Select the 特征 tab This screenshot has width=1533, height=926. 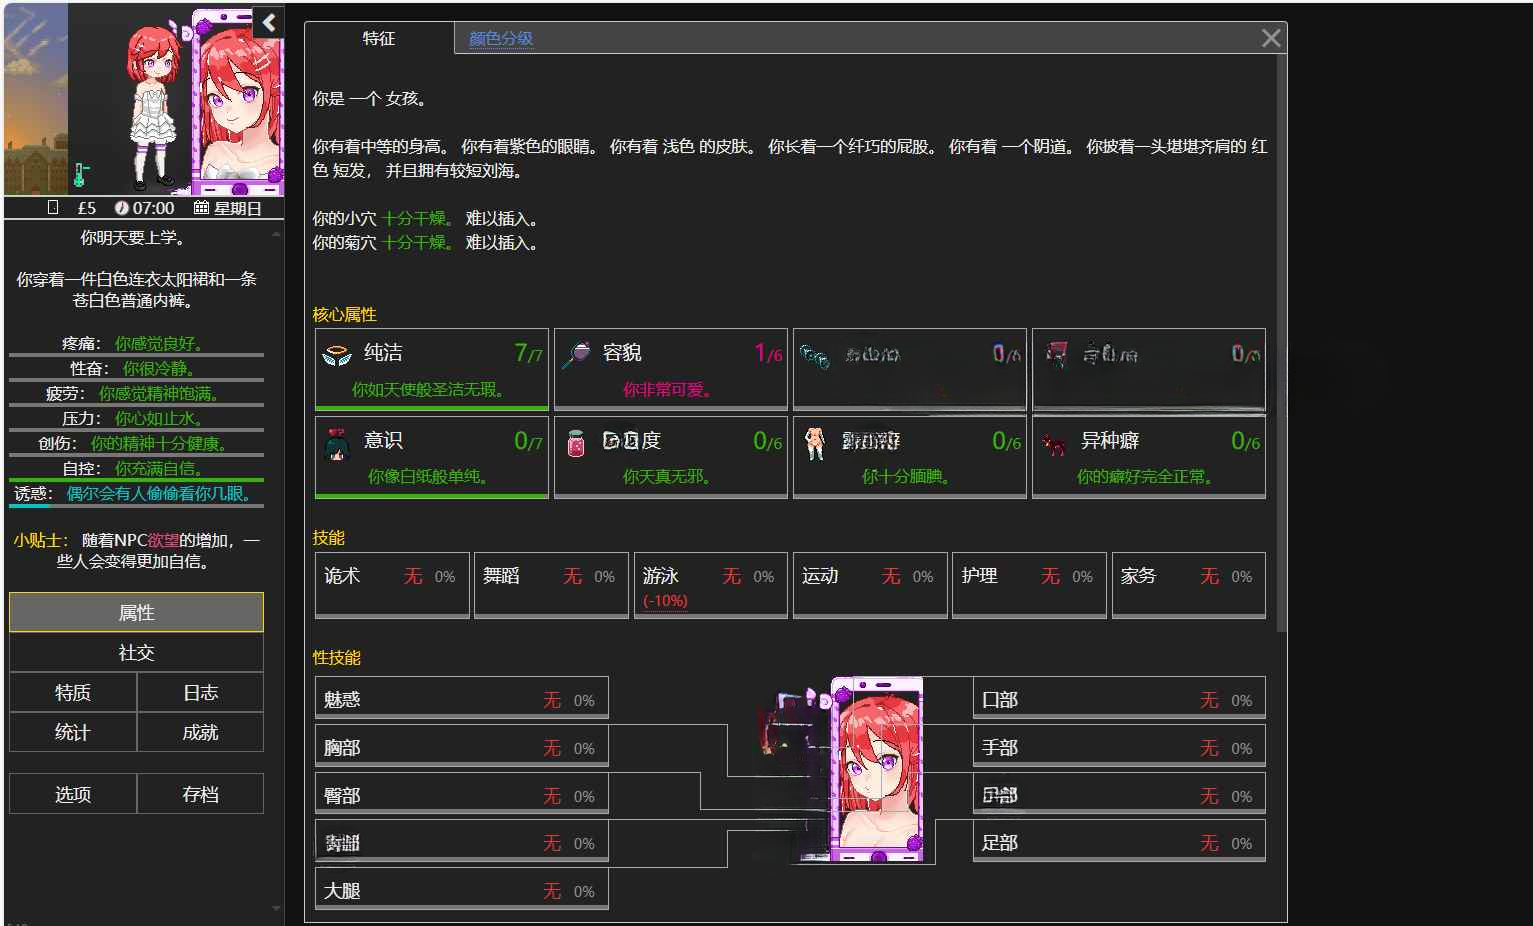379,39
